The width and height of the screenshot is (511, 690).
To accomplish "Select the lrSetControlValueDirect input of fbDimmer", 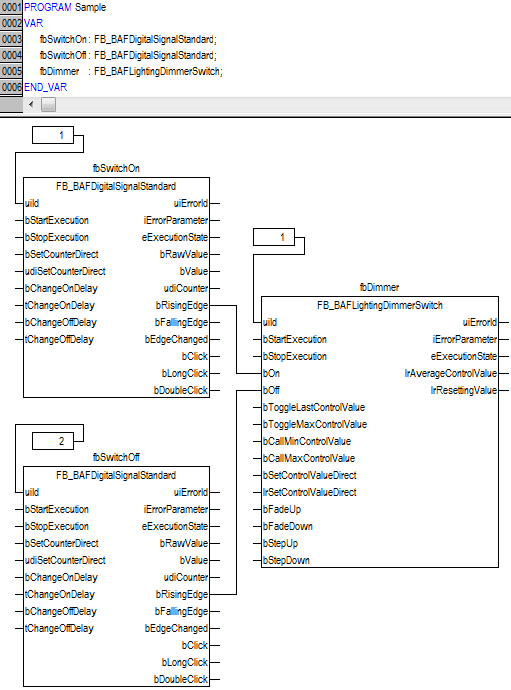I will pyautogui.click(x=310, y=492).
